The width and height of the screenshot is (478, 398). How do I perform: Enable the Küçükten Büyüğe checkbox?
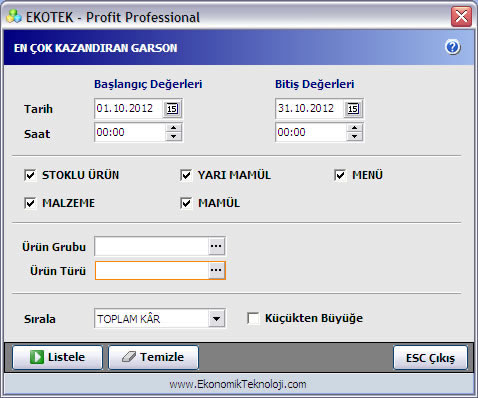click(x=253, y=318)
